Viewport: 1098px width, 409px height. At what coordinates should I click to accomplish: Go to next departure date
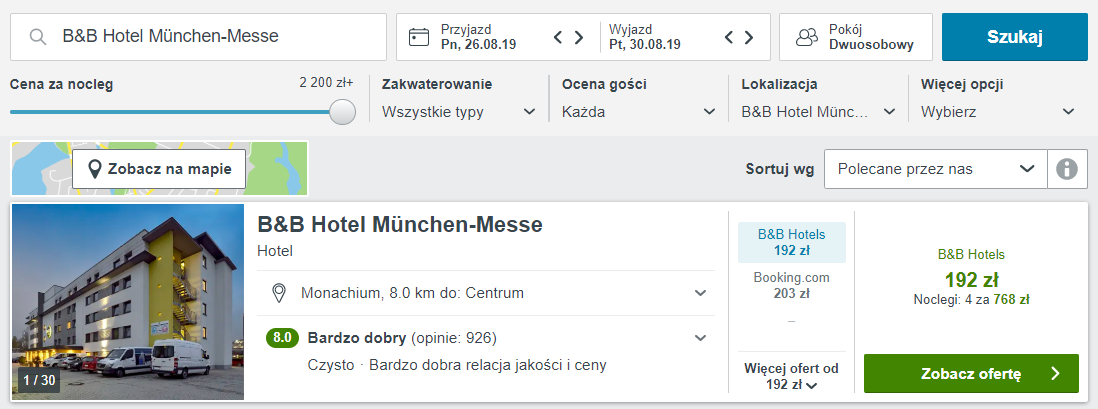pyautogui.click(x=749, y=37)
